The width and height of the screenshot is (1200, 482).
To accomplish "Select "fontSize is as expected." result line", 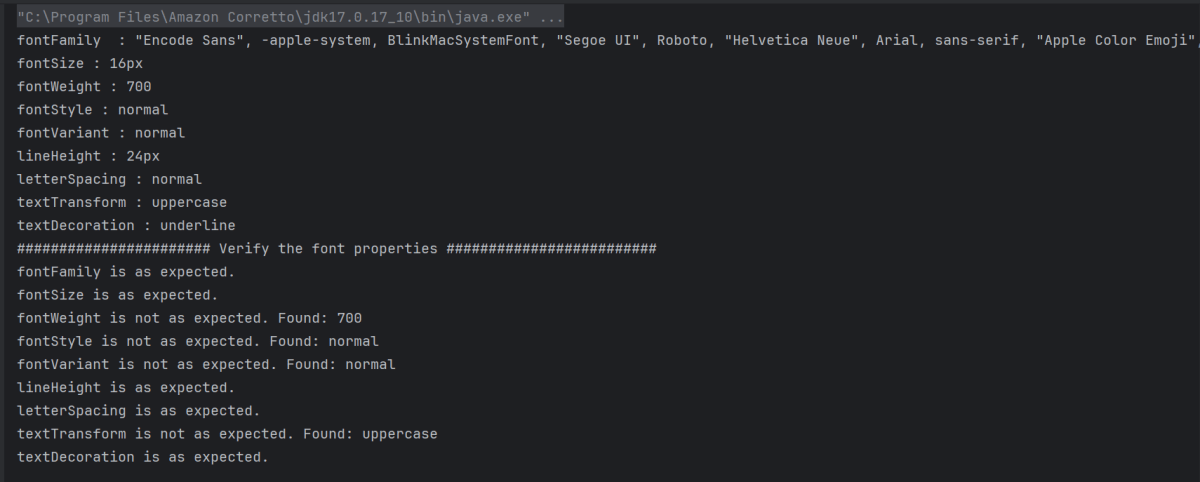I will (x=117, y=295).
